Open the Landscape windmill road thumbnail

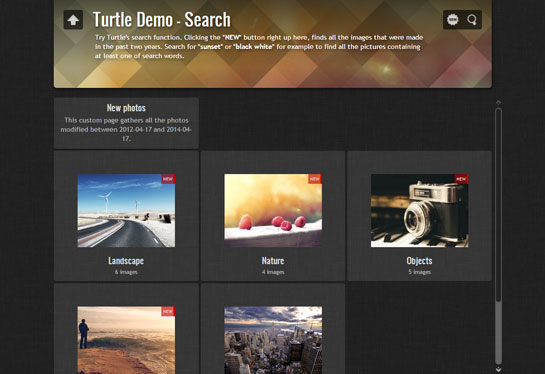(126, 211)
